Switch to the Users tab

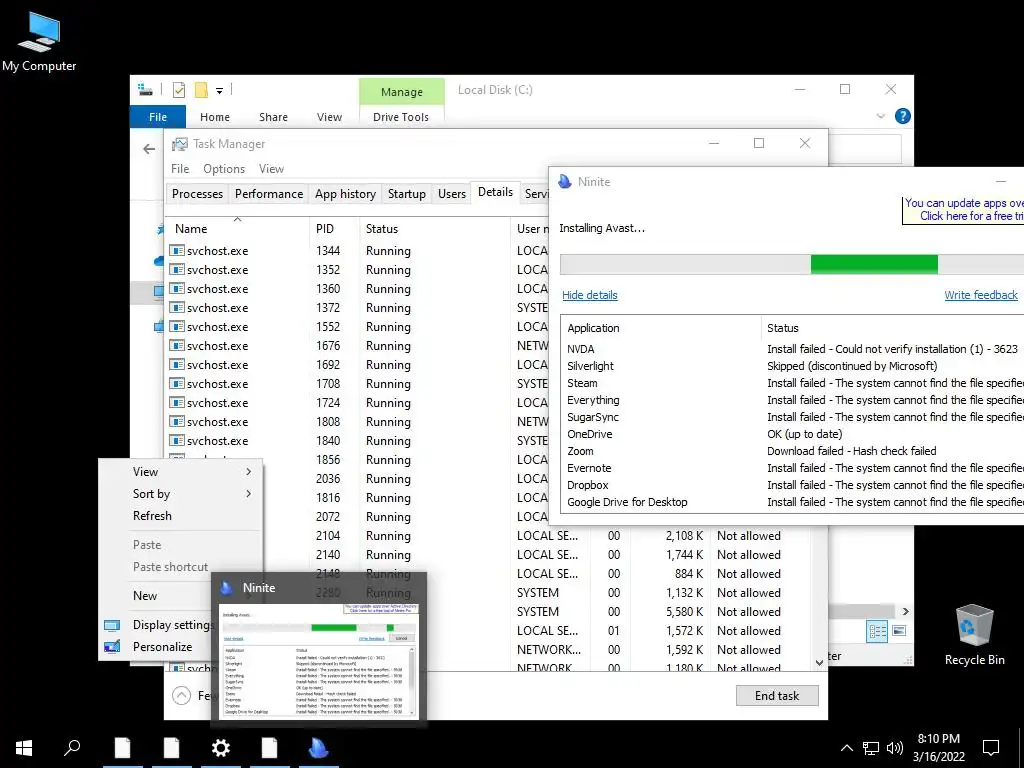coord(452,194)
